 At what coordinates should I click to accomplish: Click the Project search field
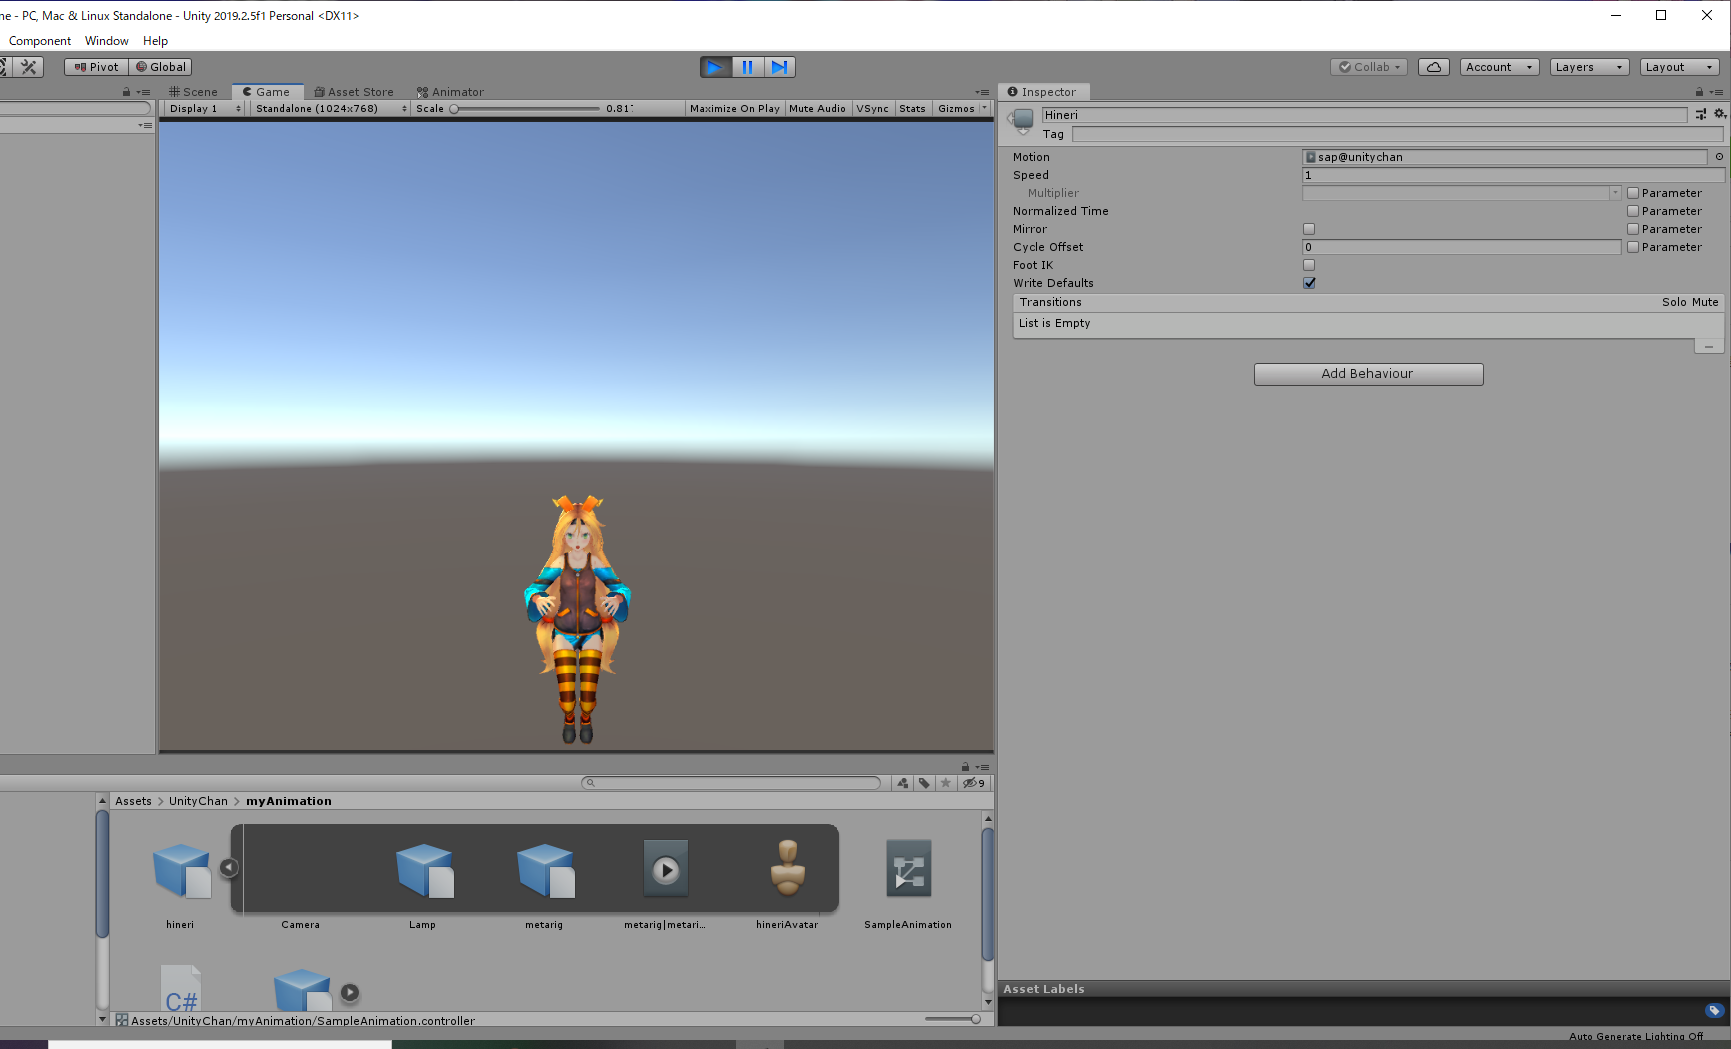click(x=731, y=783)
